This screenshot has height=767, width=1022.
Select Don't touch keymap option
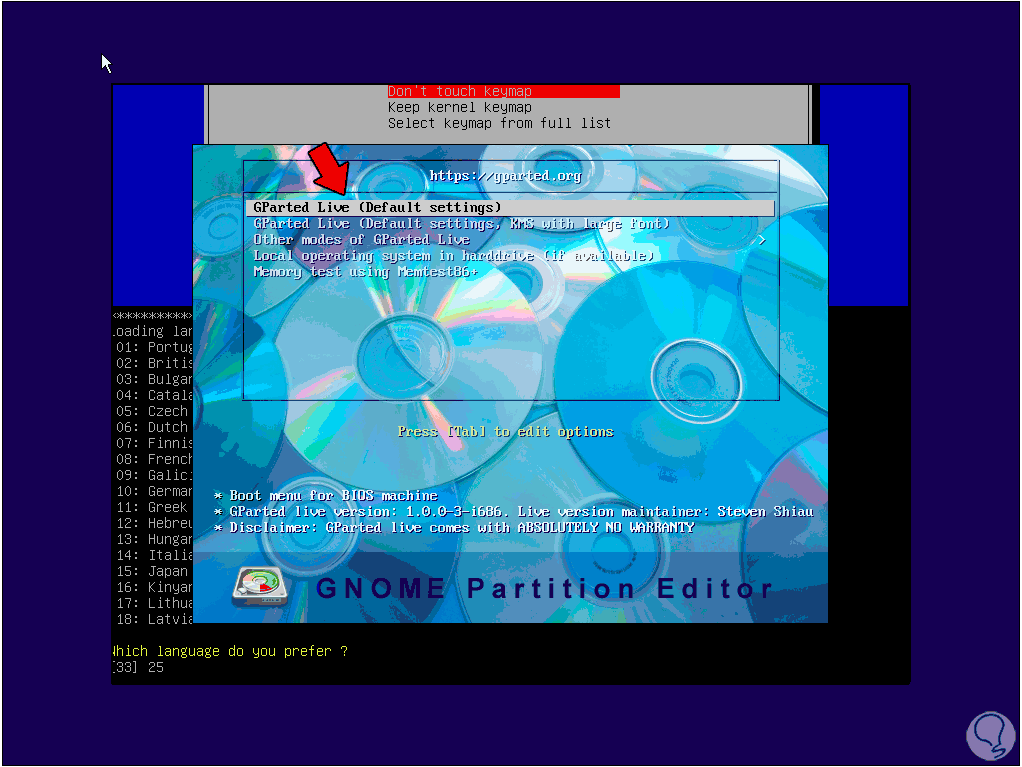503,91
